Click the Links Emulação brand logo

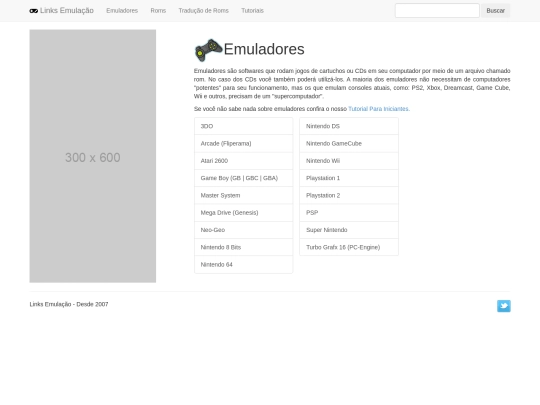click(62, 11)
